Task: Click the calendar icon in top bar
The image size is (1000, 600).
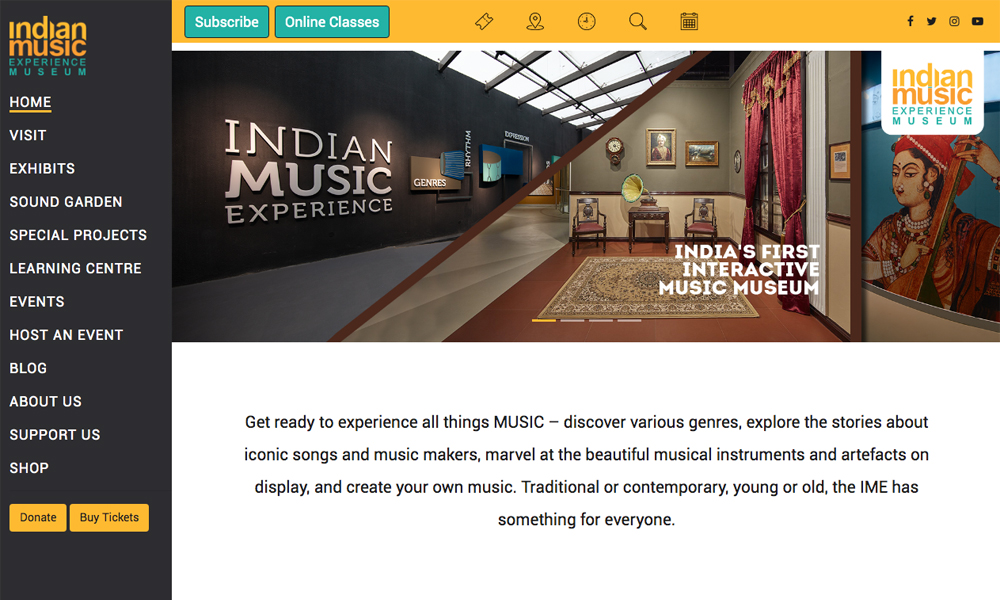Action: point(689,22)
